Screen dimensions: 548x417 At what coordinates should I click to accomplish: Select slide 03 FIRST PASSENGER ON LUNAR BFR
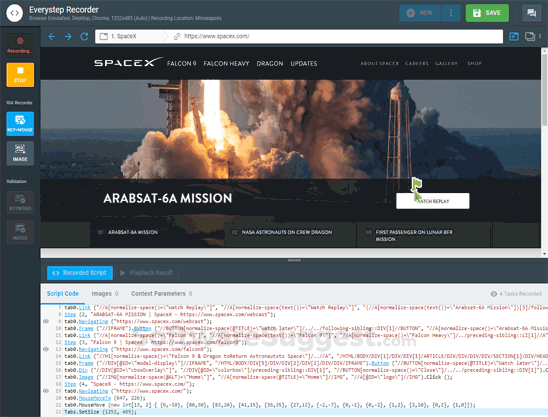(424, 235)
